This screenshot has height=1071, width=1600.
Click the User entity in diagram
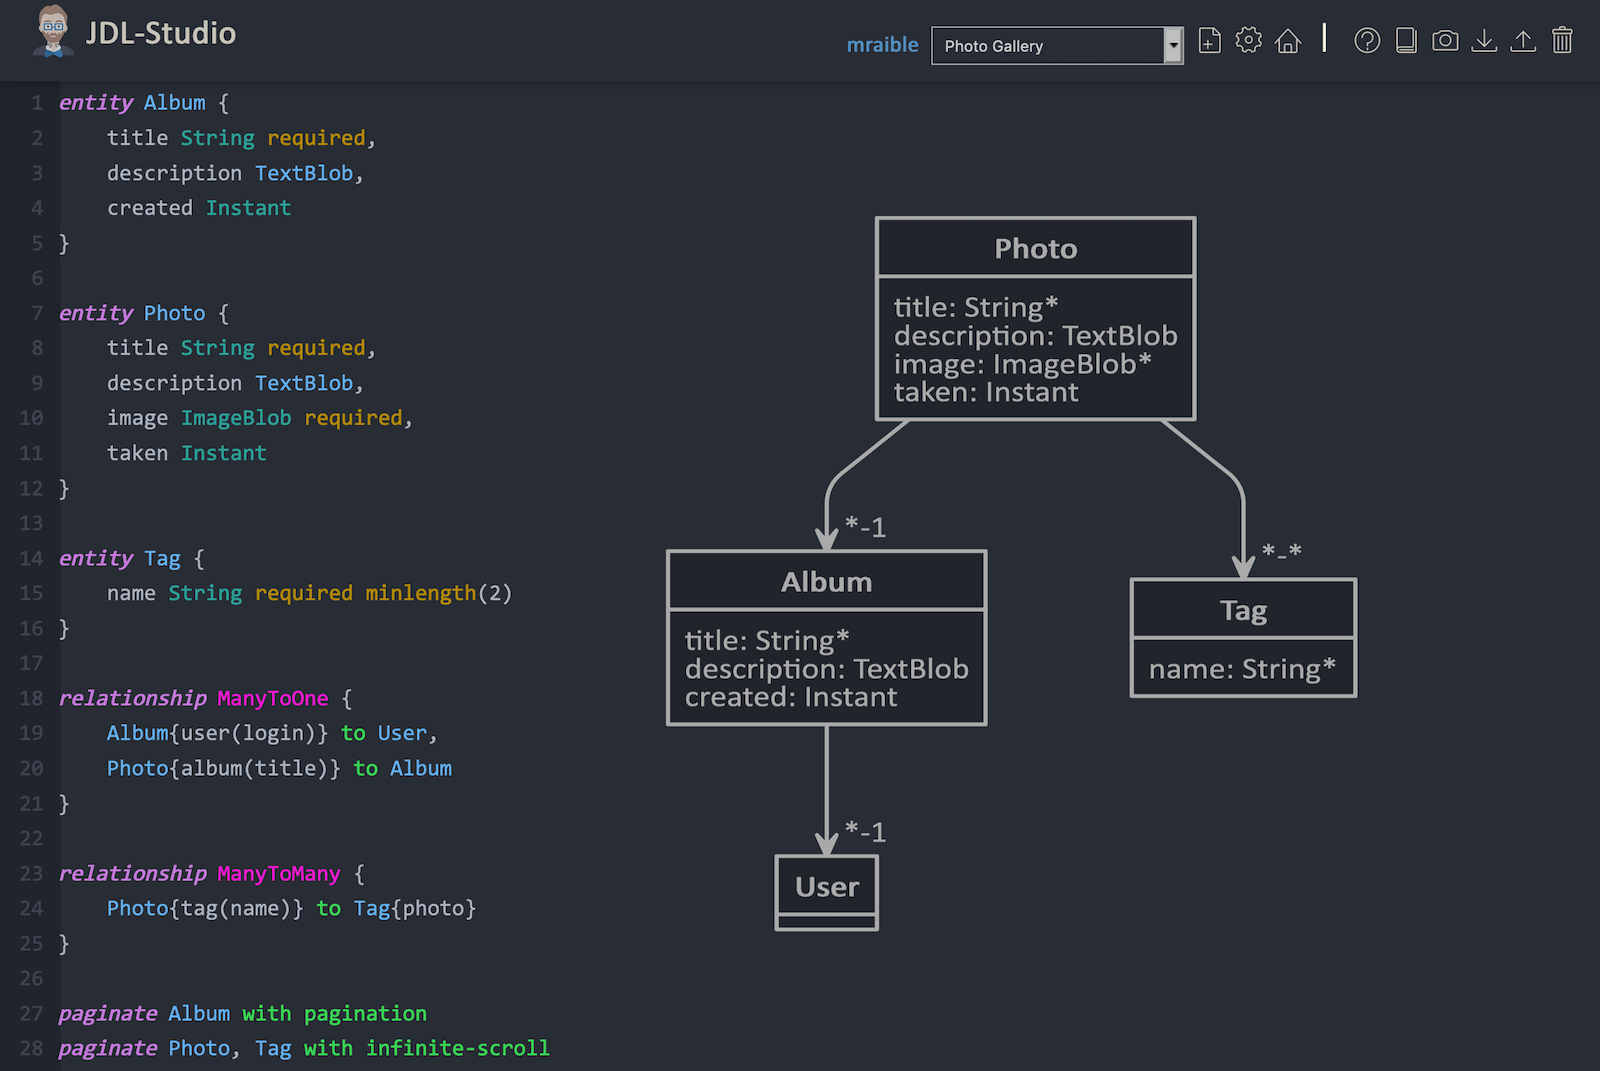[x=826, y=890]
